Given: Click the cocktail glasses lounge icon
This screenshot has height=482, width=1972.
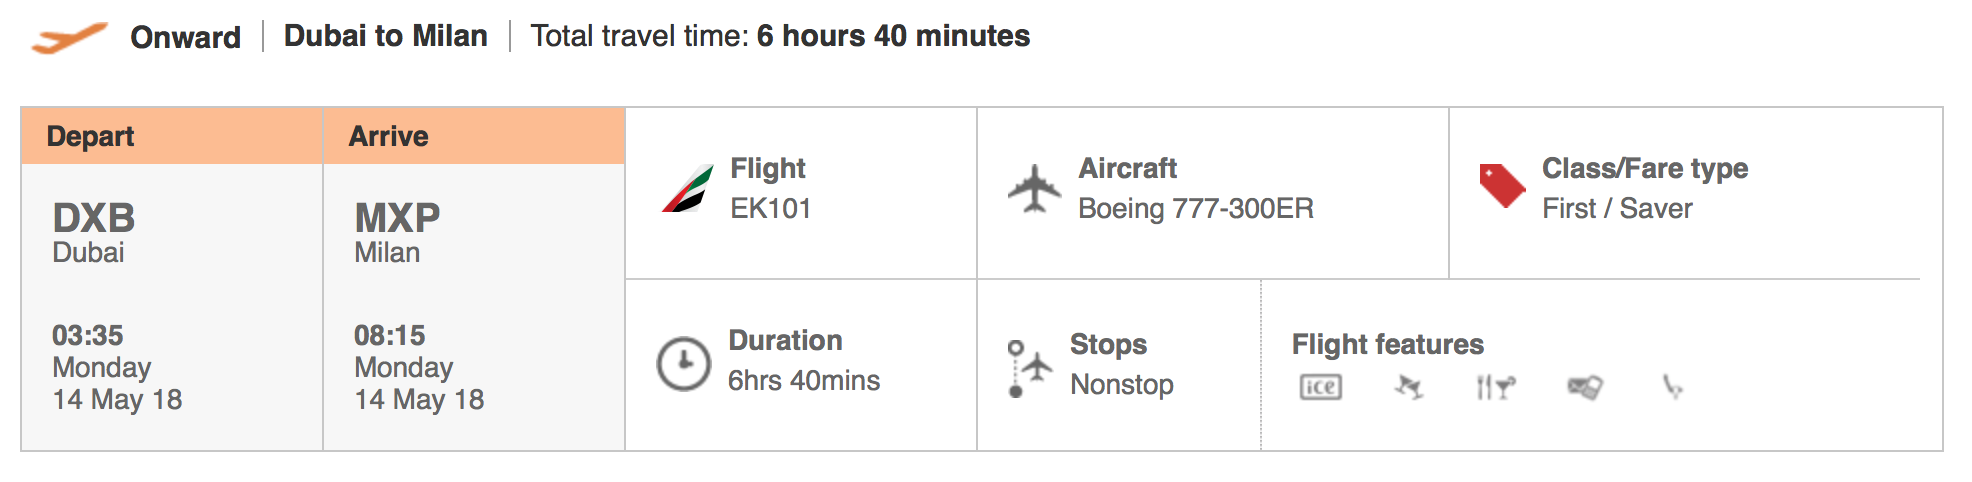Looking at the screenshot, I should (x=1408, y=387).
